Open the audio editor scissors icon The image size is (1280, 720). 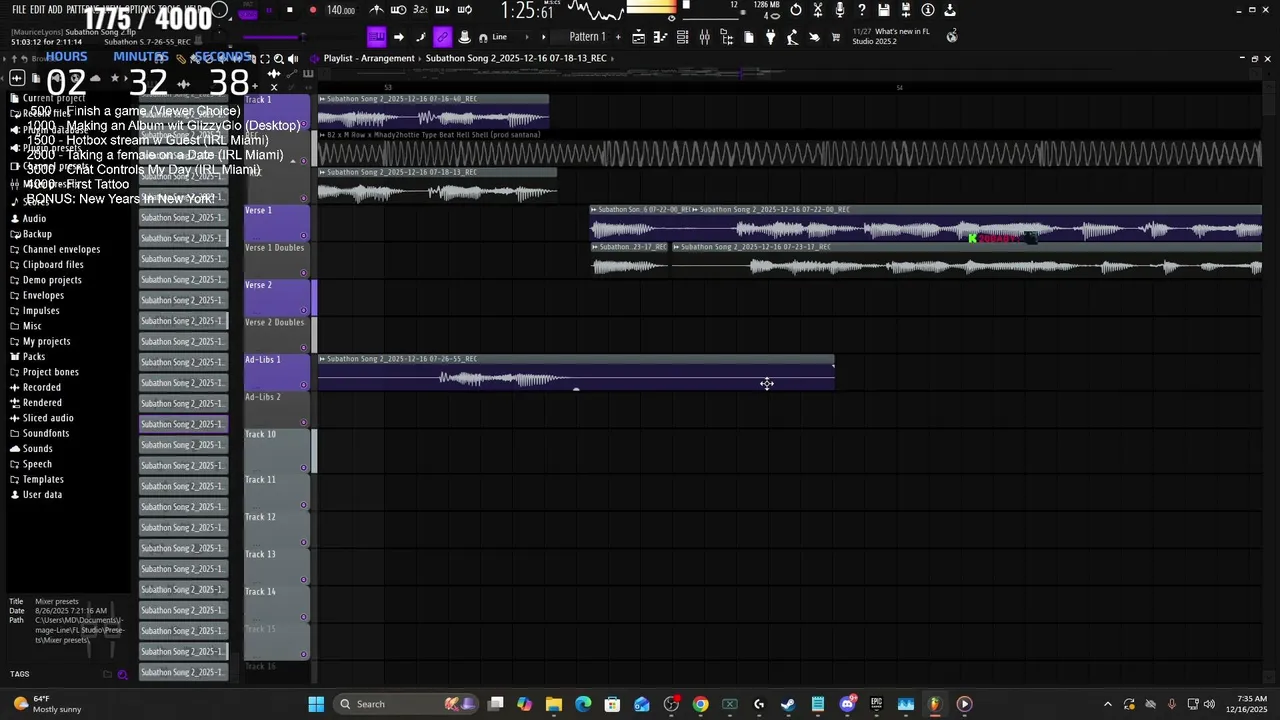coord(818,10)
